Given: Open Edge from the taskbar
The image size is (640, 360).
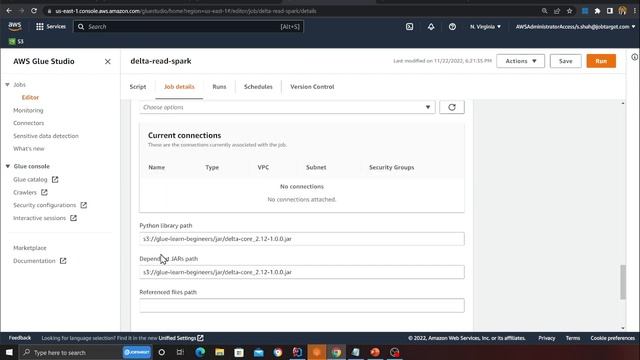Looking at the screenshot, I should (200, 352).
